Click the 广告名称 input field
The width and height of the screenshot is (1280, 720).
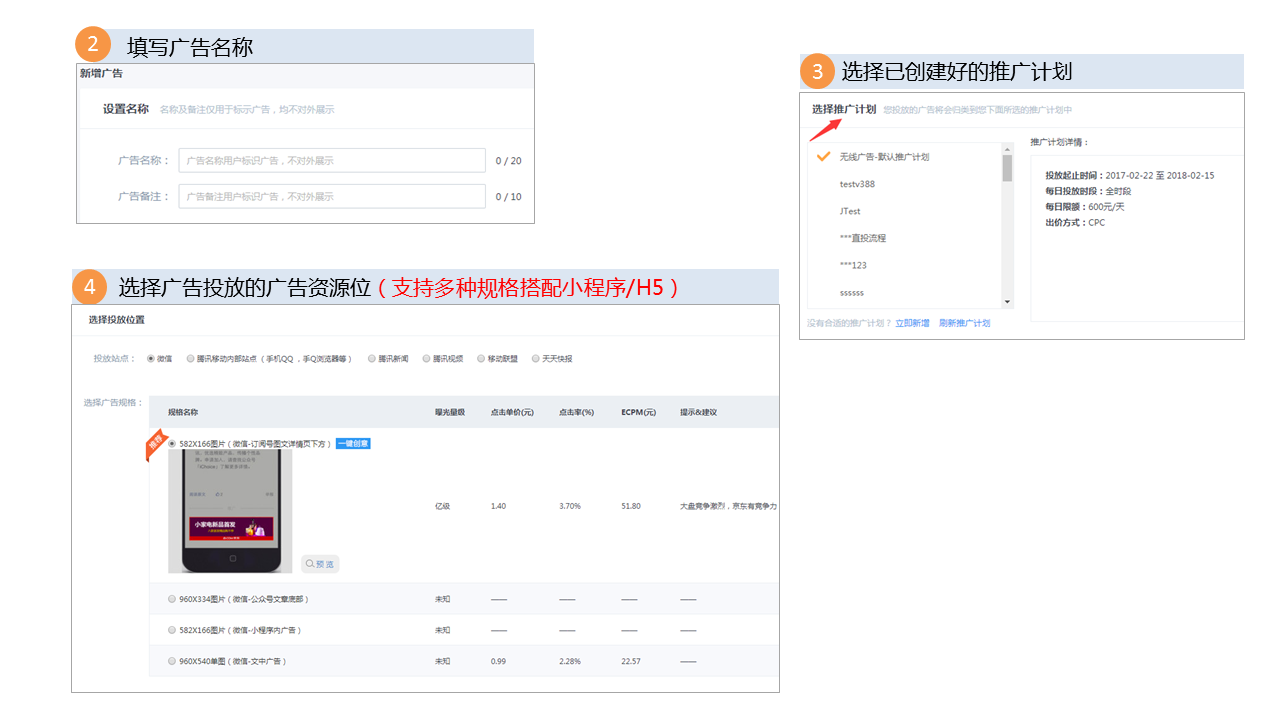(x=332, y=160)
